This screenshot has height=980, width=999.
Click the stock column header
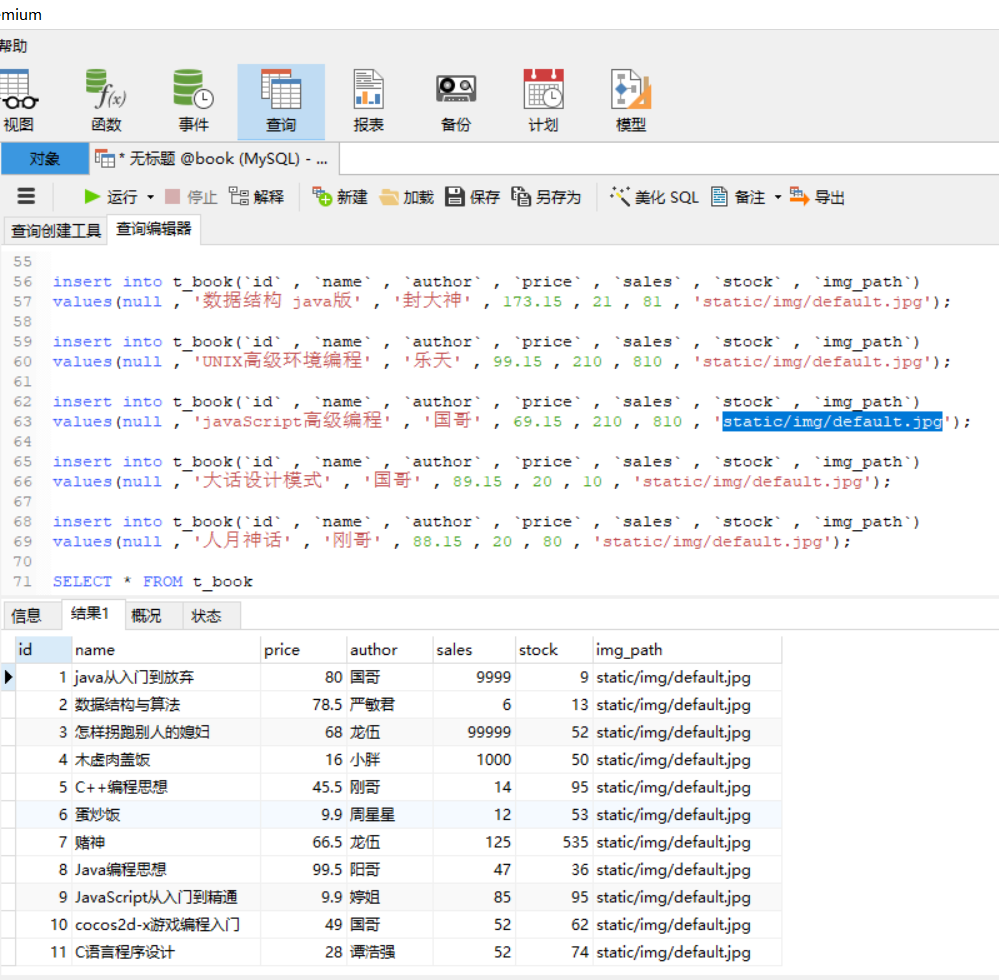pos(553,650)
